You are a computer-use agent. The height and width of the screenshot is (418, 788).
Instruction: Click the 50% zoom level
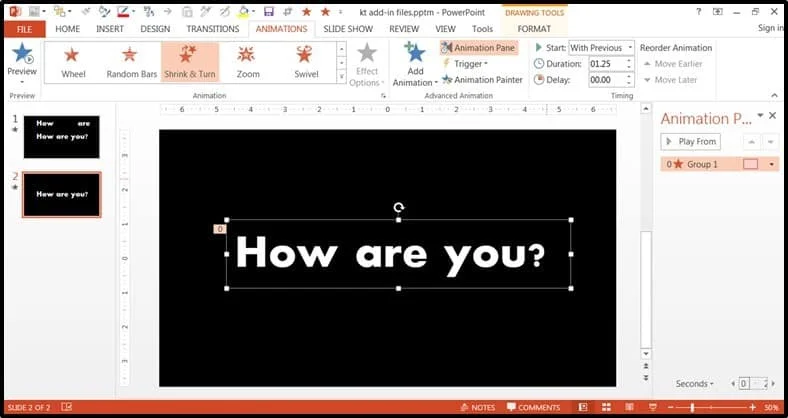pyautogui.click(x=771, y=407)
